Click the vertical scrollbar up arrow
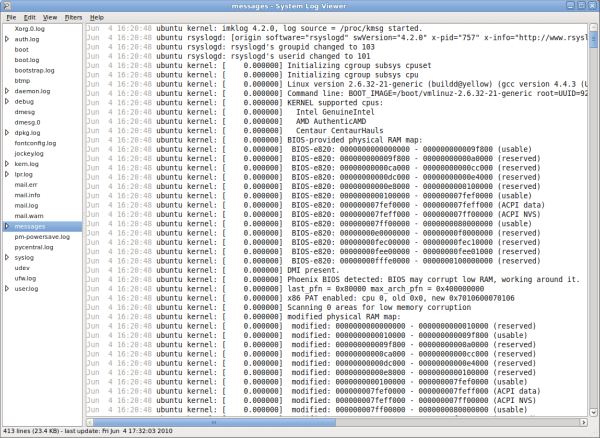This screenshot has width=600, height=438. click(x=593, y=28)
